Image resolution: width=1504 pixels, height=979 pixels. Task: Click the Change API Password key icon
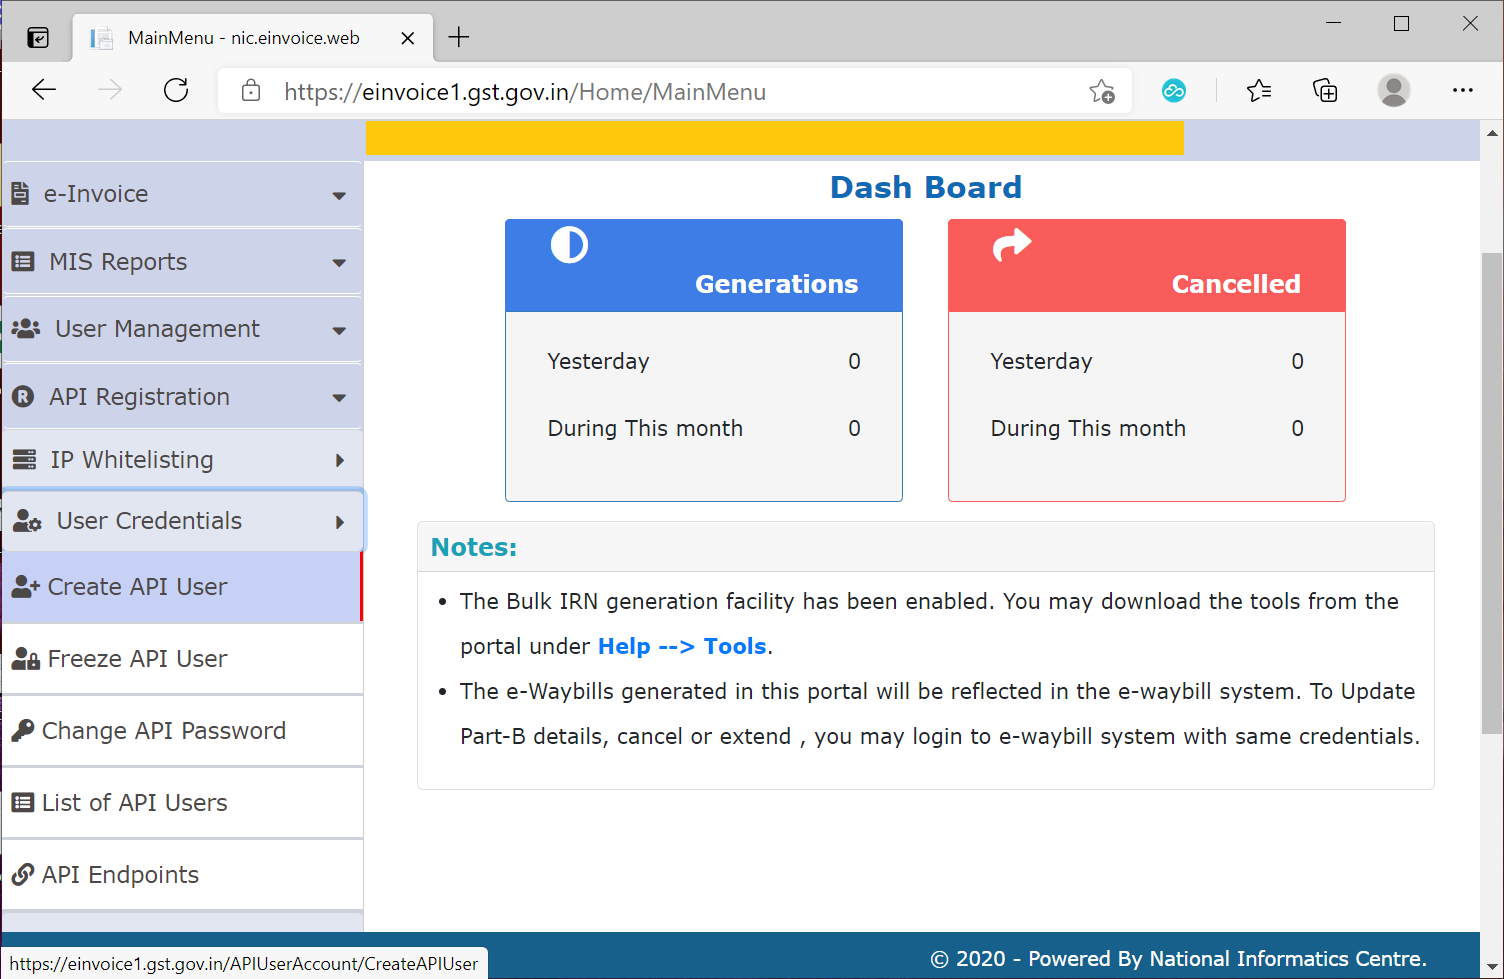point(22,730)
